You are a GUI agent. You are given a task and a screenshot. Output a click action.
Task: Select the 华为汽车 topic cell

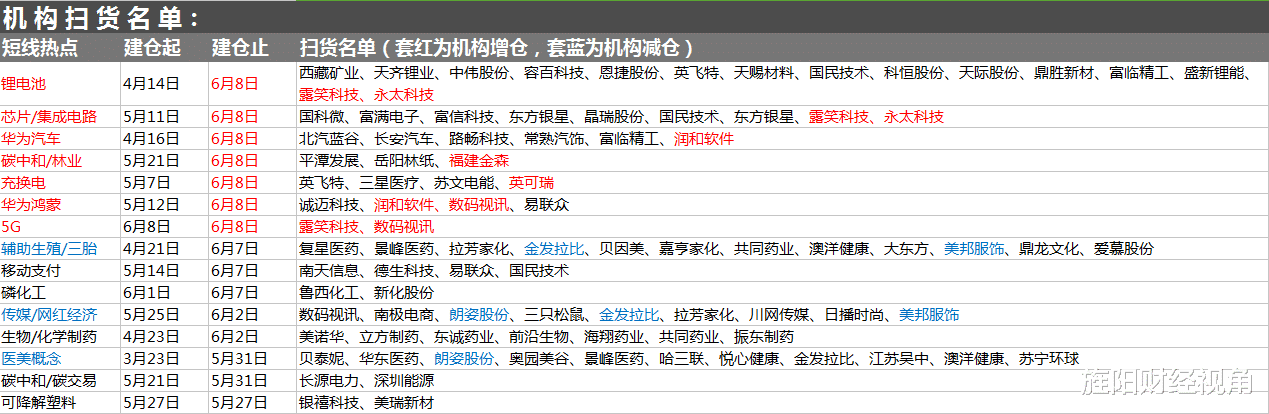32,138
